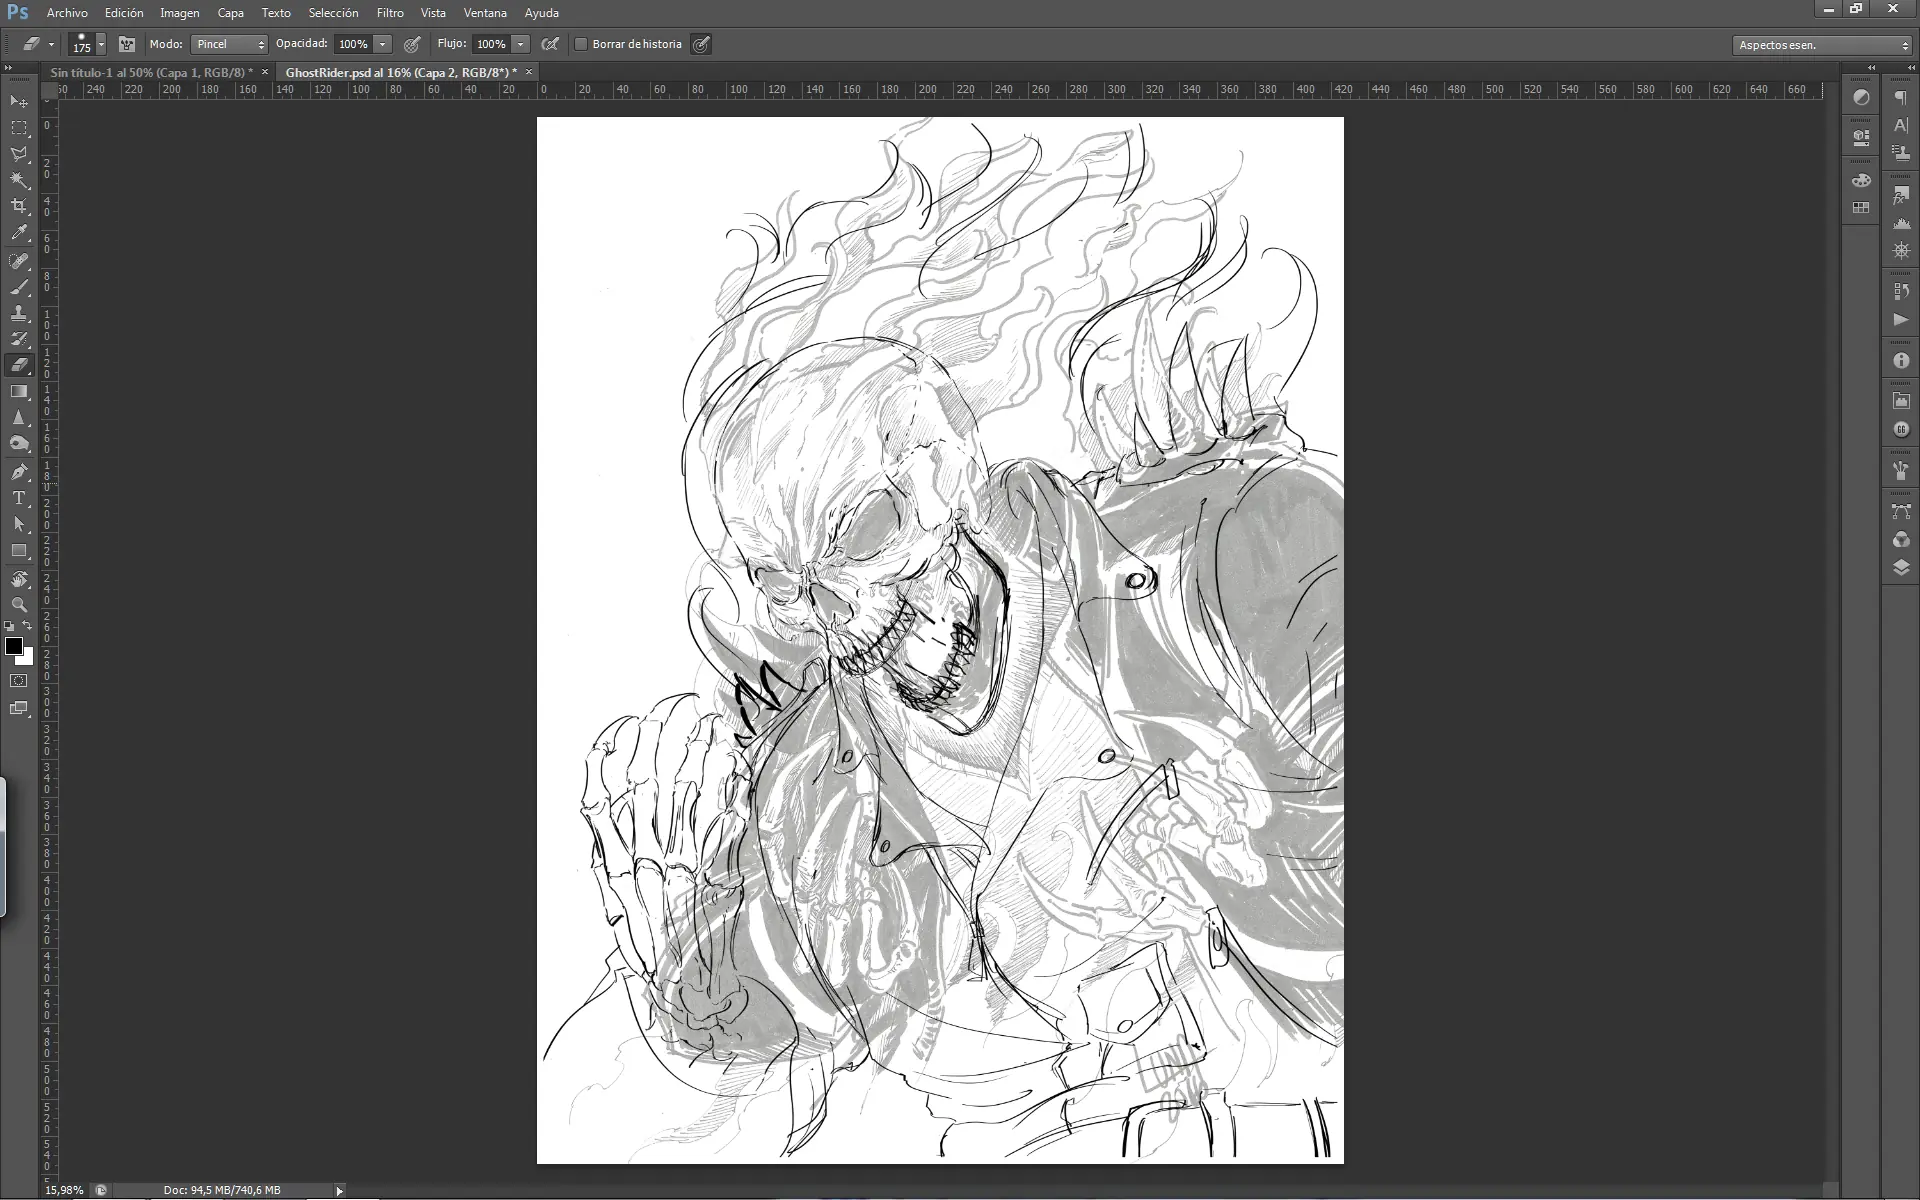Toggle tablet pressure controls size

701,44
